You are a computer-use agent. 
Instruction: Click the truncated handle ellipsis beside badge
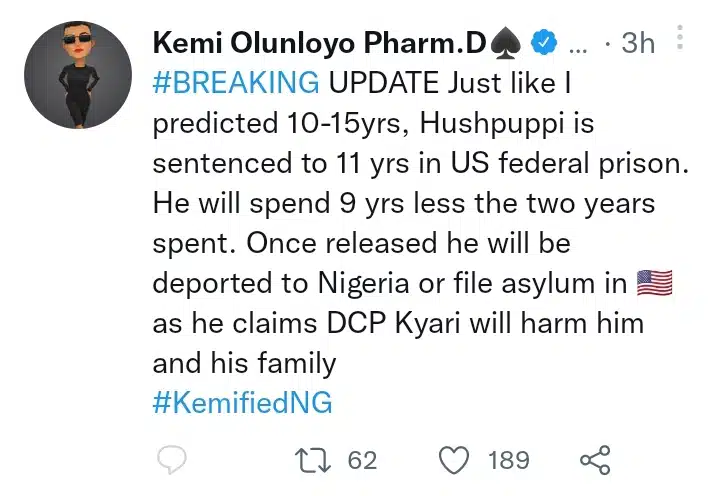(x=578, y=44)
